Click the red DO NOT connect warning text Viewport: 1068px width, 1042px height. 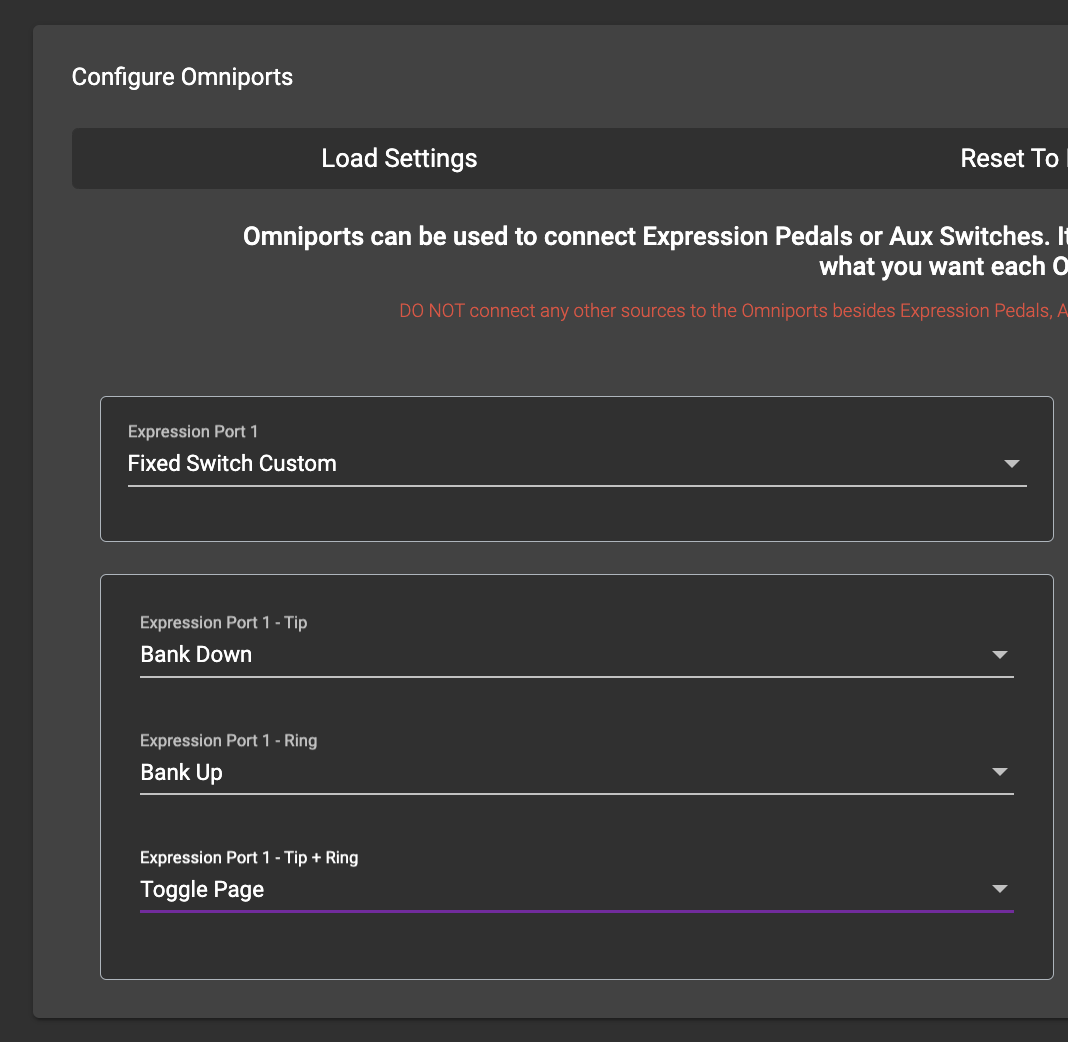click(x=732, y=311)
